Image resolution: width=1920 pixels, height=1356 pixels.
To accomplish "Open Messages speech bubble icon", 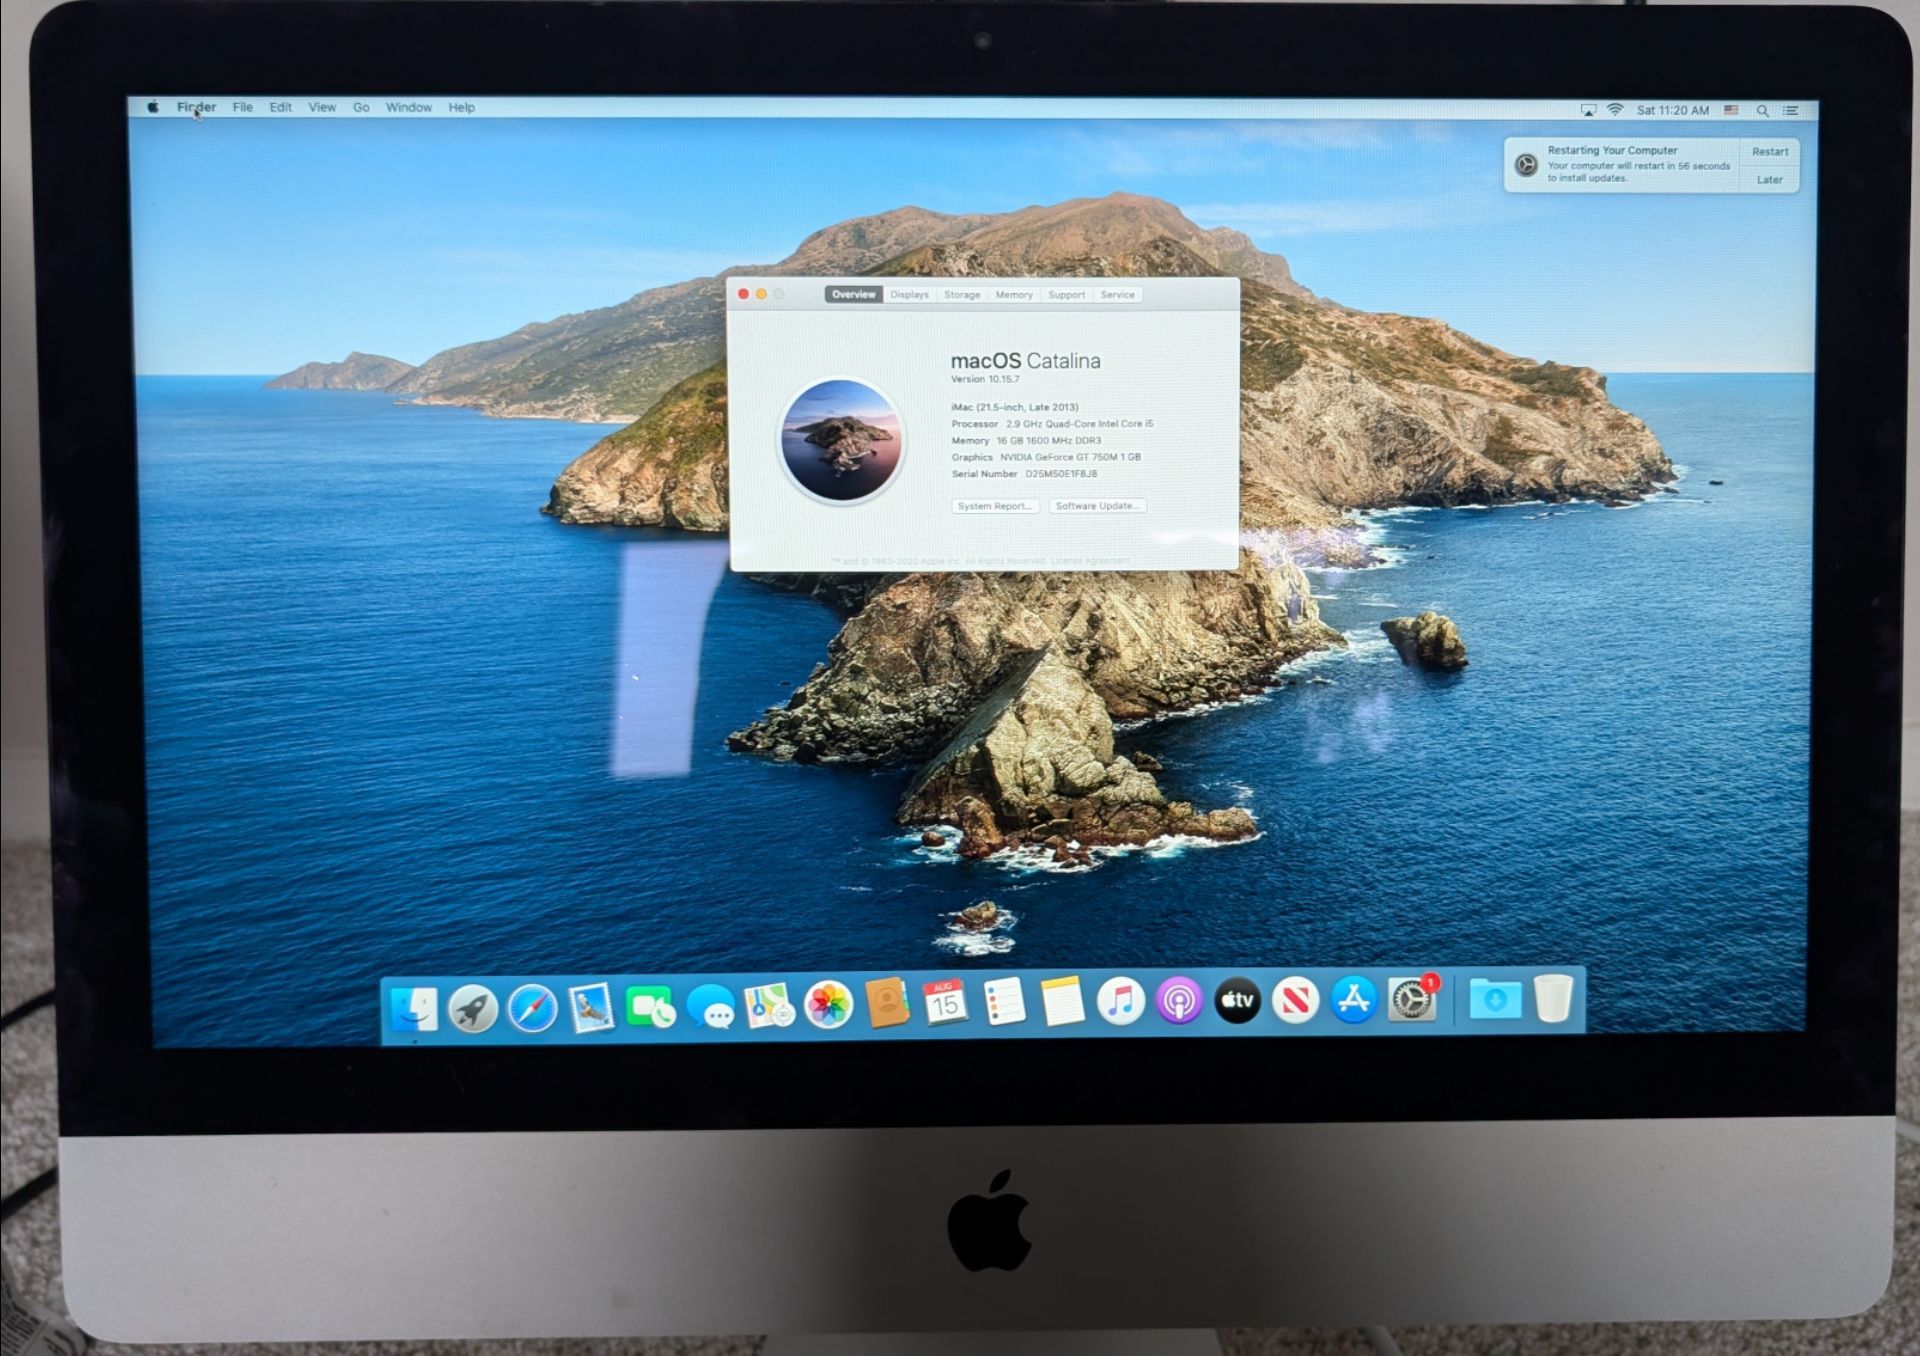I will tap(710, 1006).
